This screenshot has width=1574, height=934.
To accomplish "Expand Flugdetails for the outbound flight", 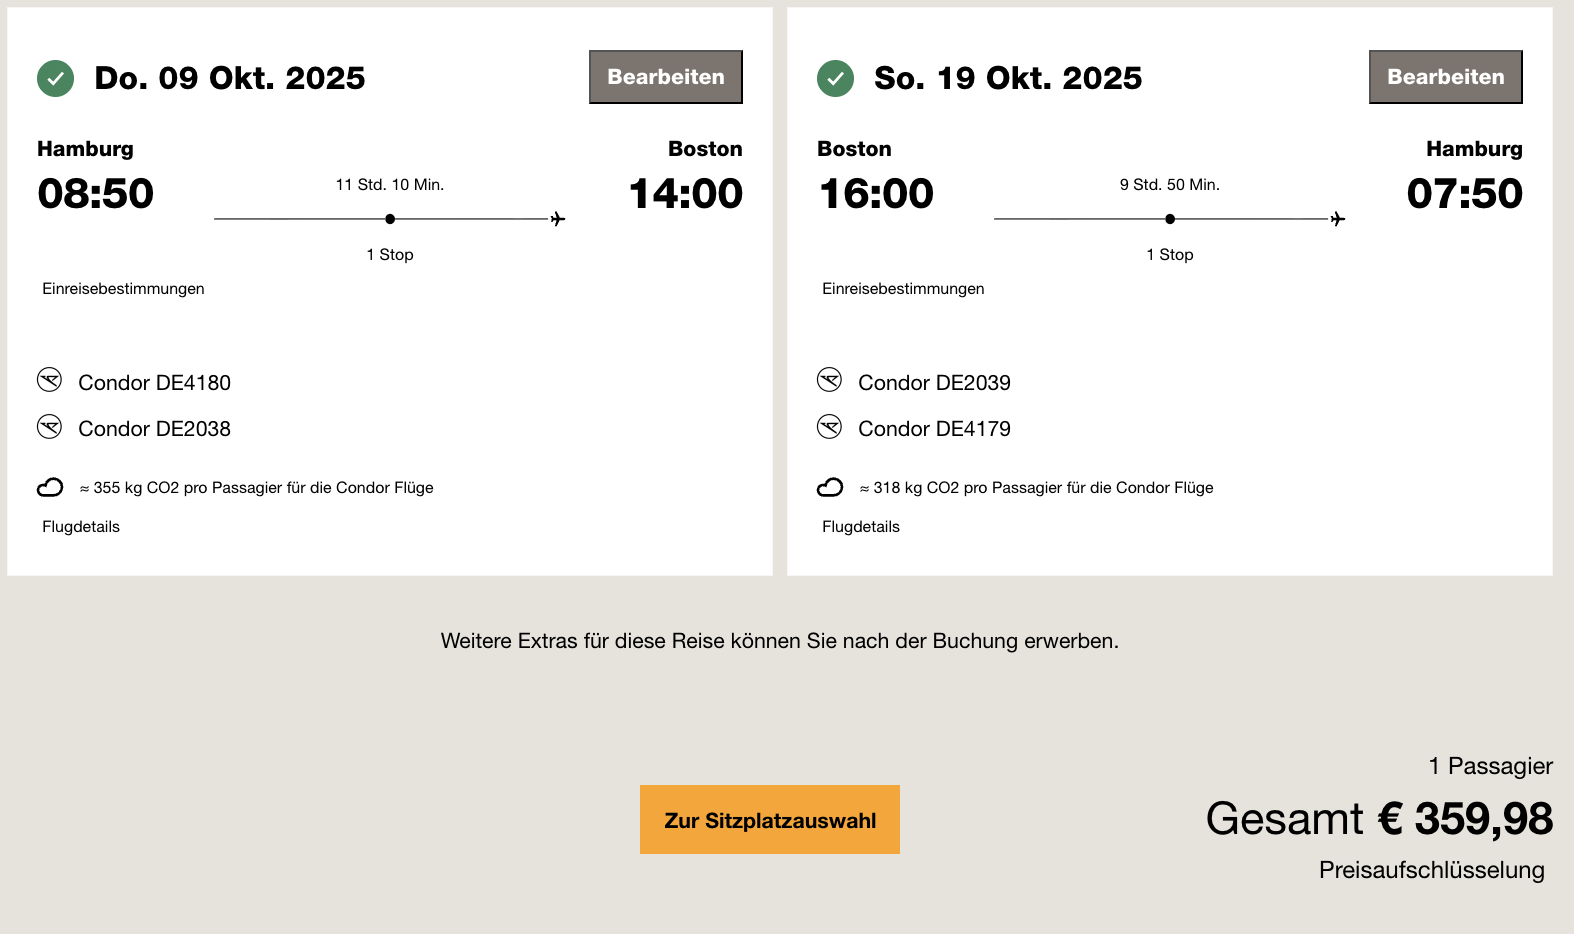I will click(81, 527).
